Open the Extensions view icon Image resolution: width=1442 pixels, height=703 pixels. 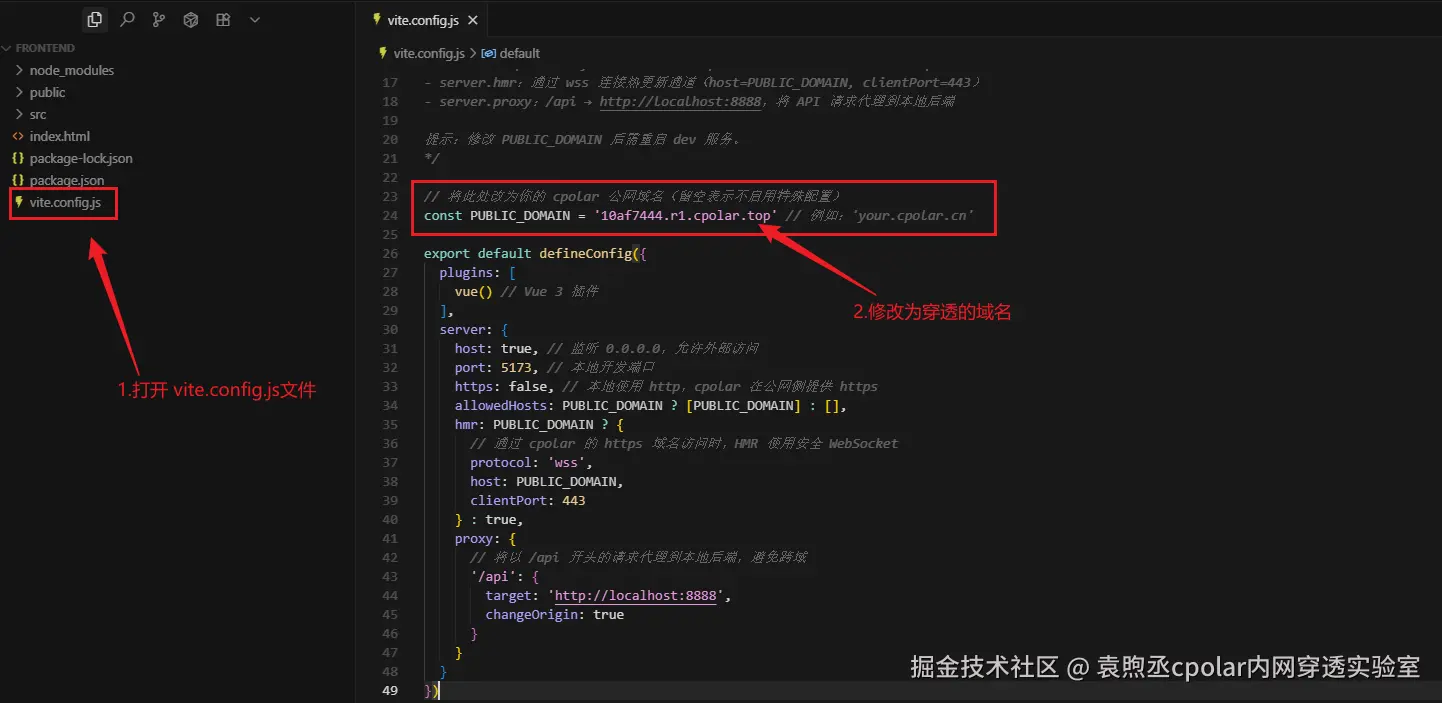[223, 19]
